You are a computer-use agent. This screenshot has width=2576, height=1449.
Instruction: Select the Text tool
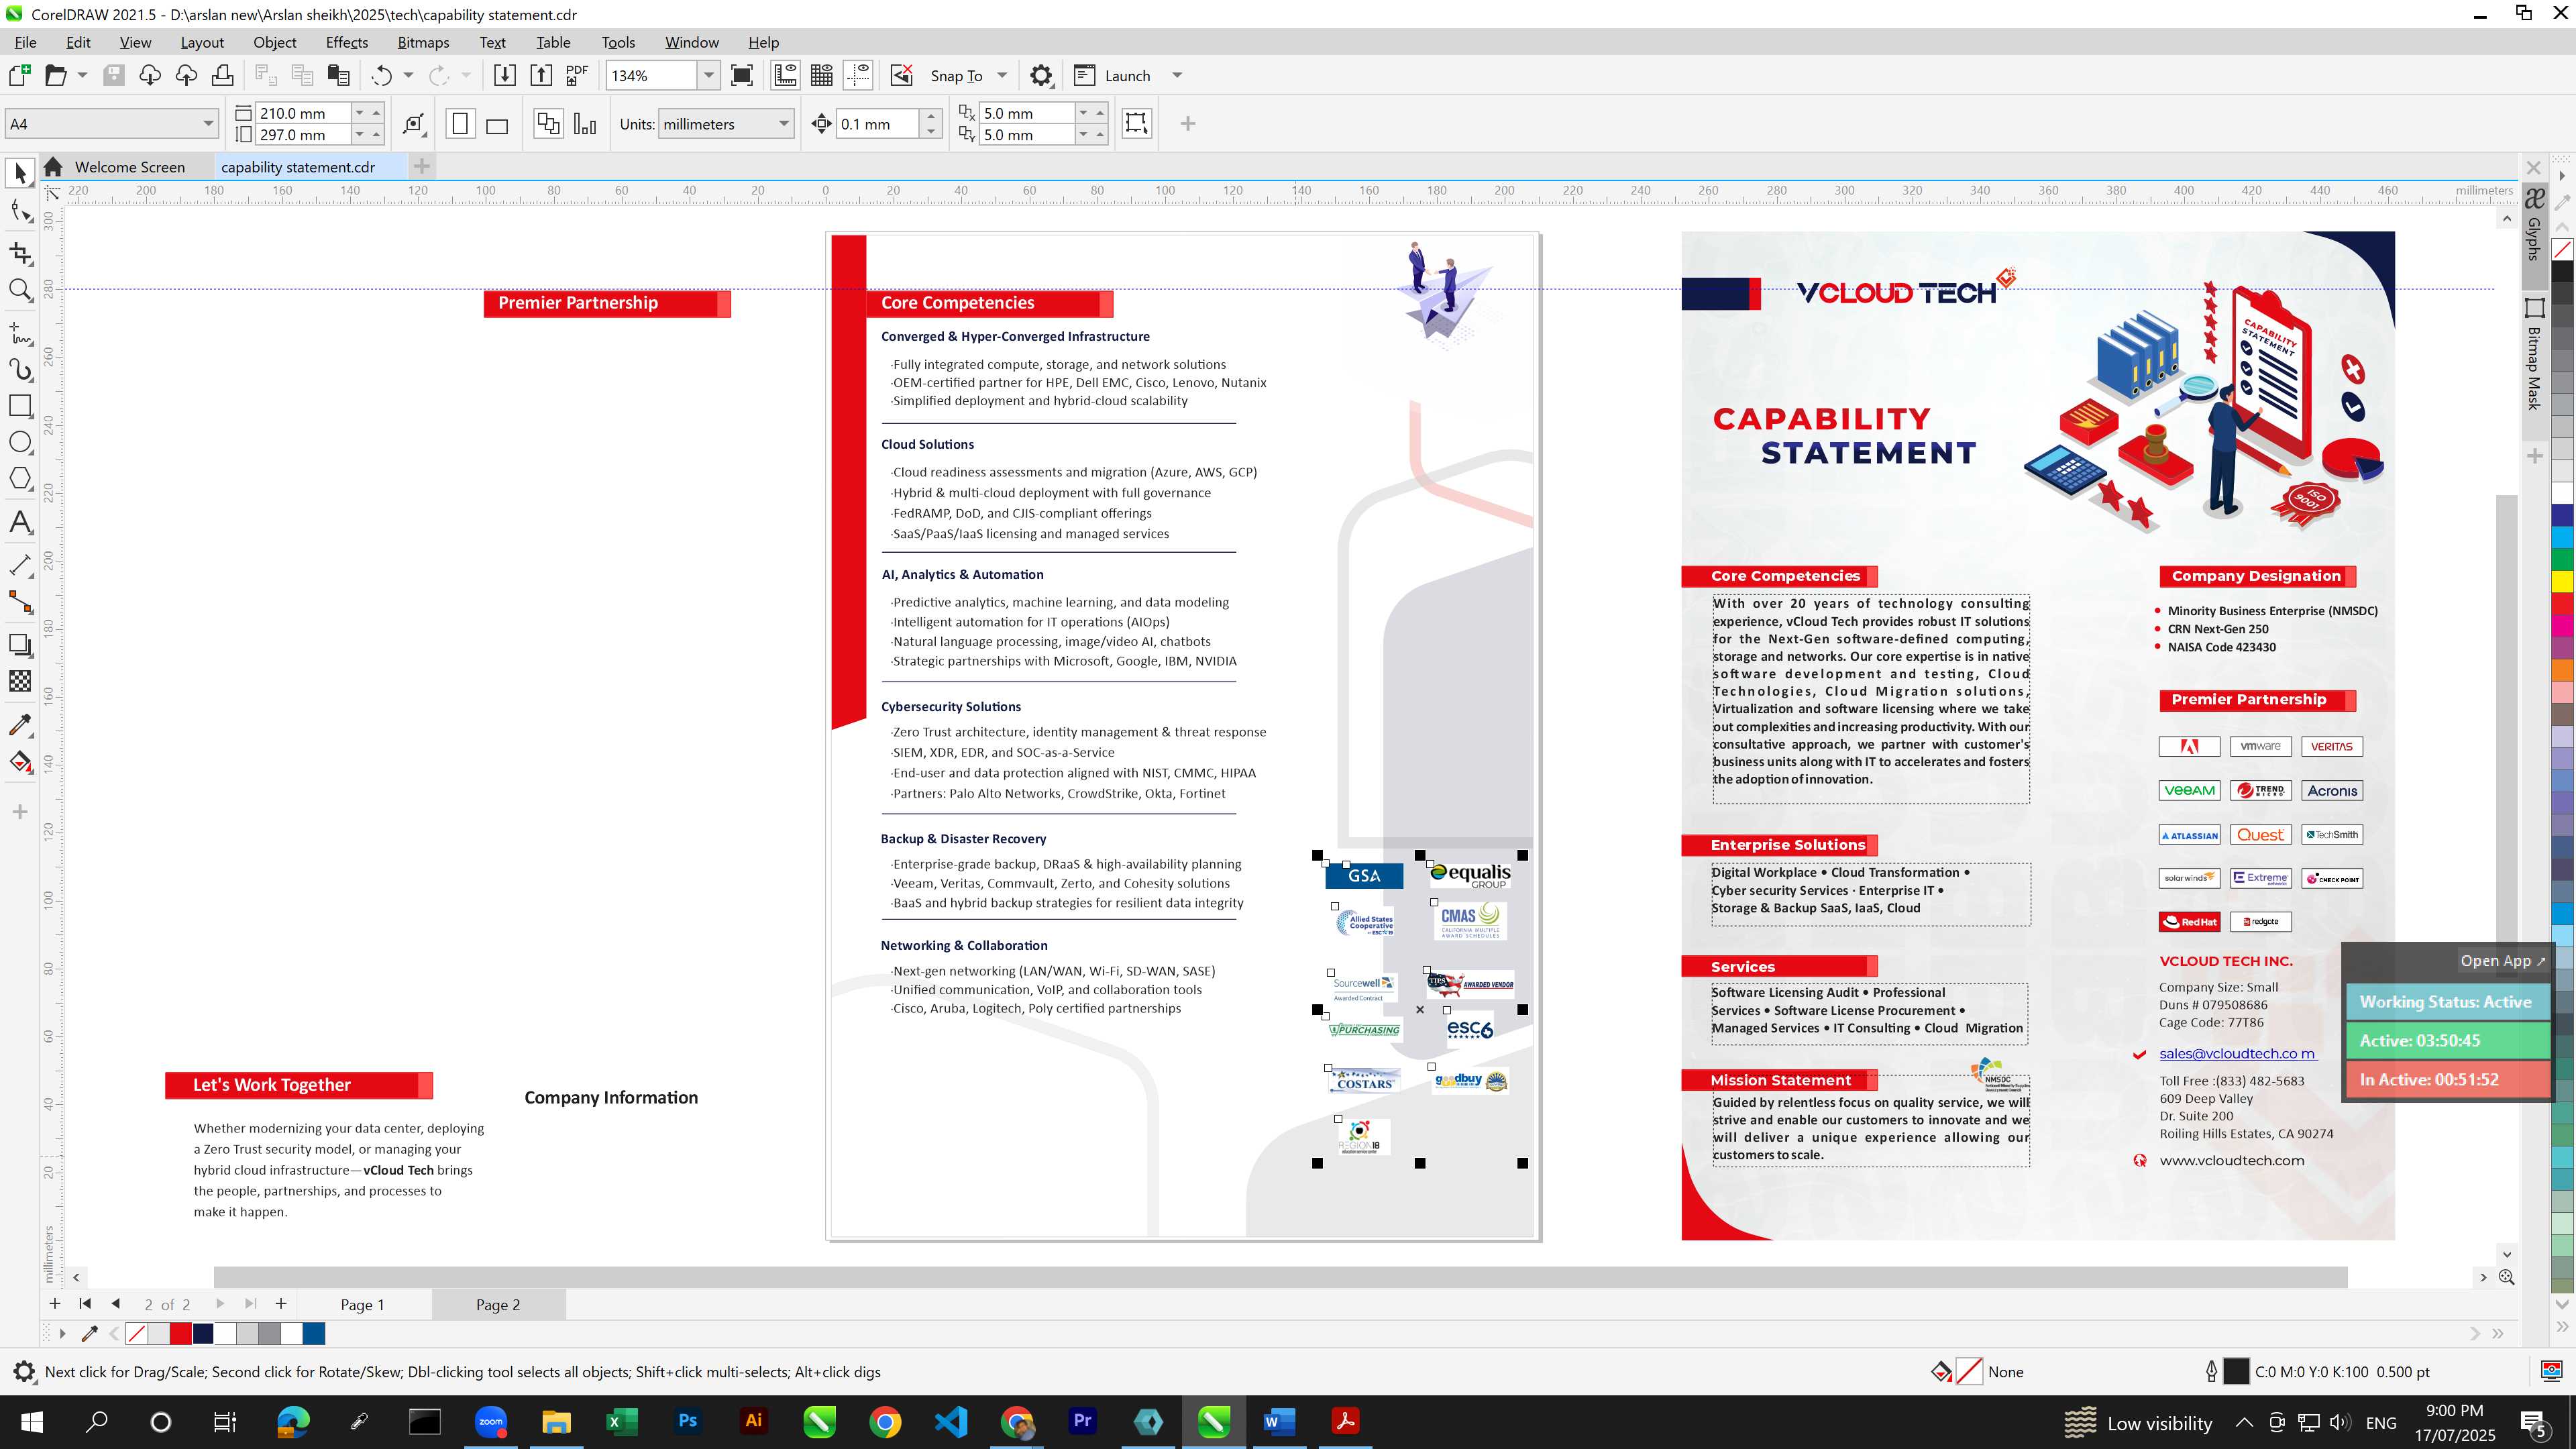tap(20, 522)
